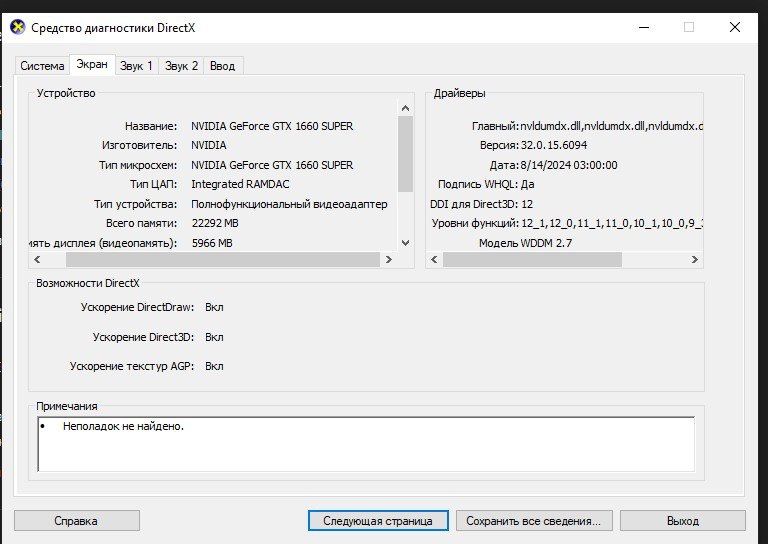Click right arrow of Драйверы horizontal scrollbar
The height and width of the screenshot is (544, 768).
tap(695, 260)
